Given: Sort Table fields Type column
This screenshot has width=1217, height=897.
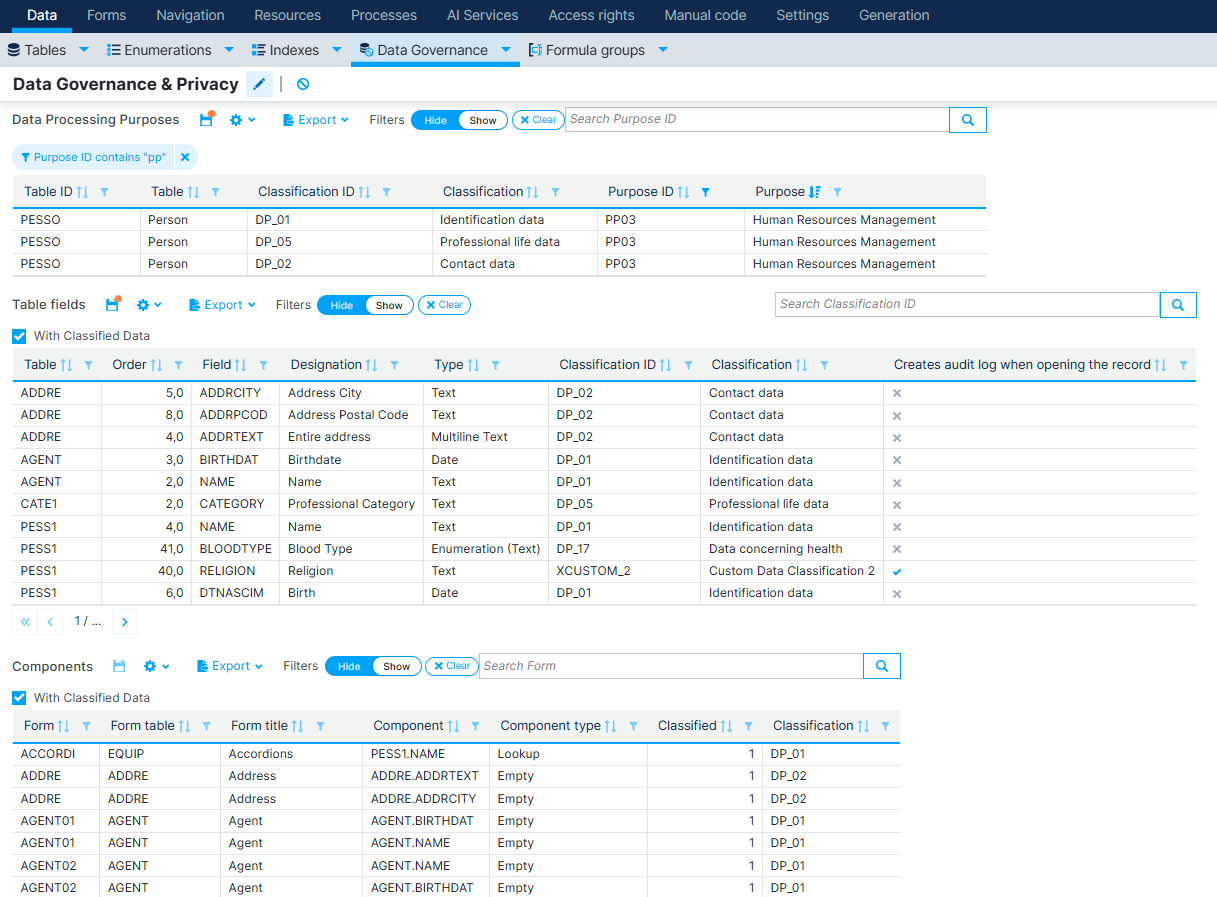Looking at the screenshot, I should tap(474, 365).
